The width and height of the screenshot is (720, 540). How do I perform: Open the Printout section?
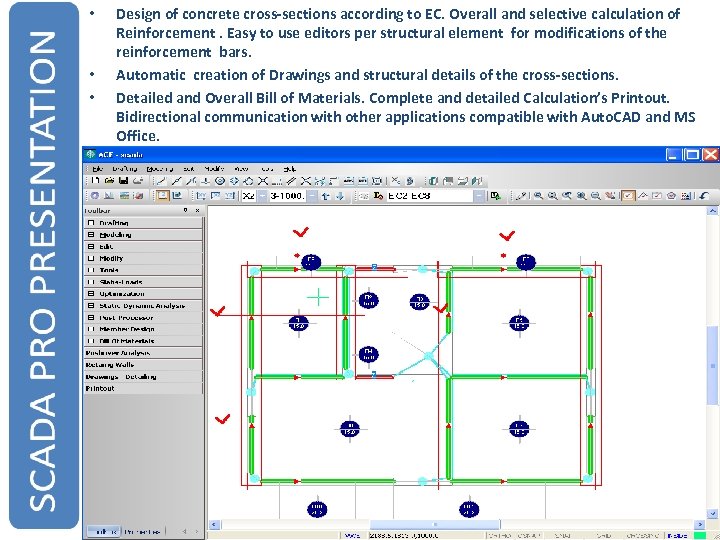(143, 388)
